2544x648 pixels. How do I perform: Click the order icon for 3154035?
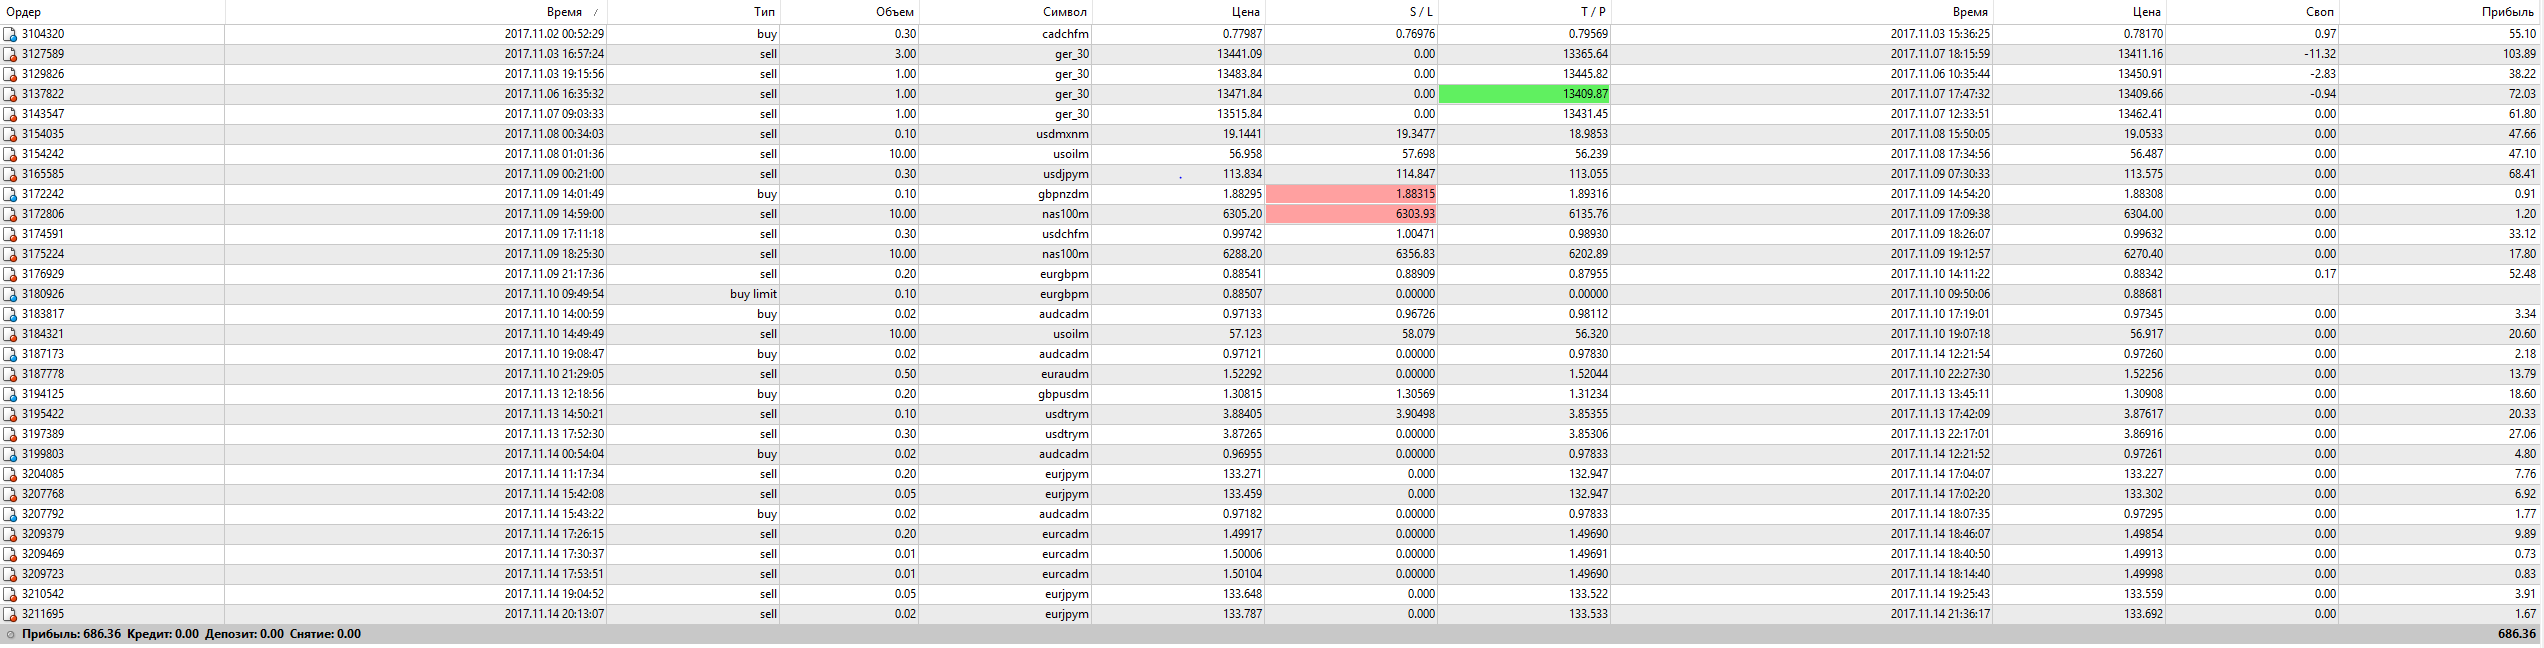click(10, 134)
